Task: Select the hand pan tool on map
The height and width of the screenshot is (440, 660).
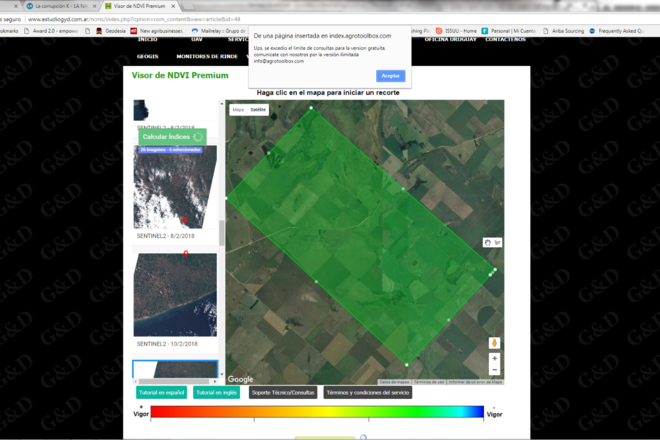Action: (487, 242)
